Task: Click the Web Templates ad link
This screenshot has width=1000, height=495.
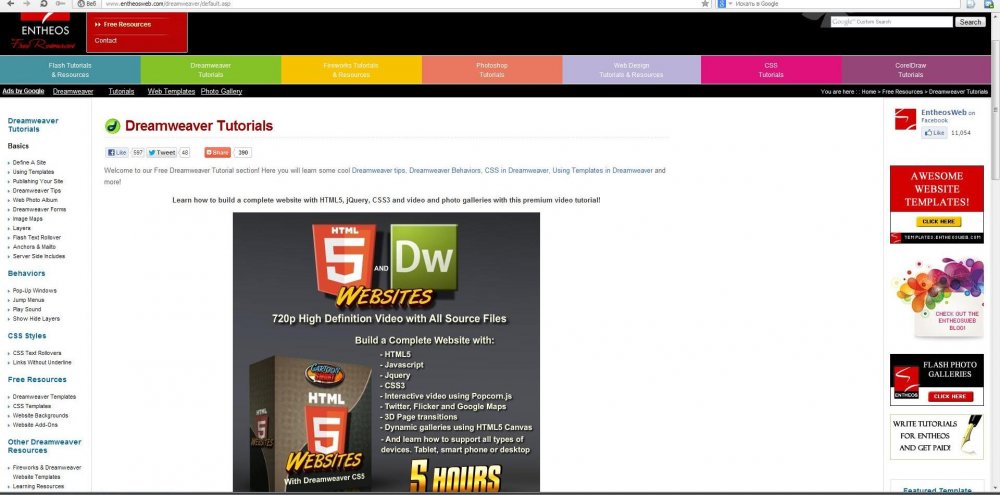Action: (x=171, y=91)
